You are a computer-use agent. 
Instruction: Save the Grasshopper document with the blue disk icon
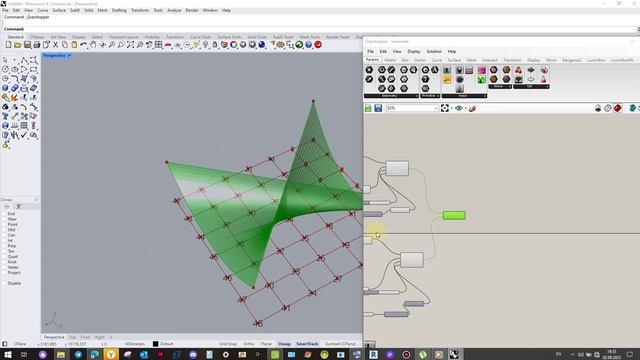378,108
